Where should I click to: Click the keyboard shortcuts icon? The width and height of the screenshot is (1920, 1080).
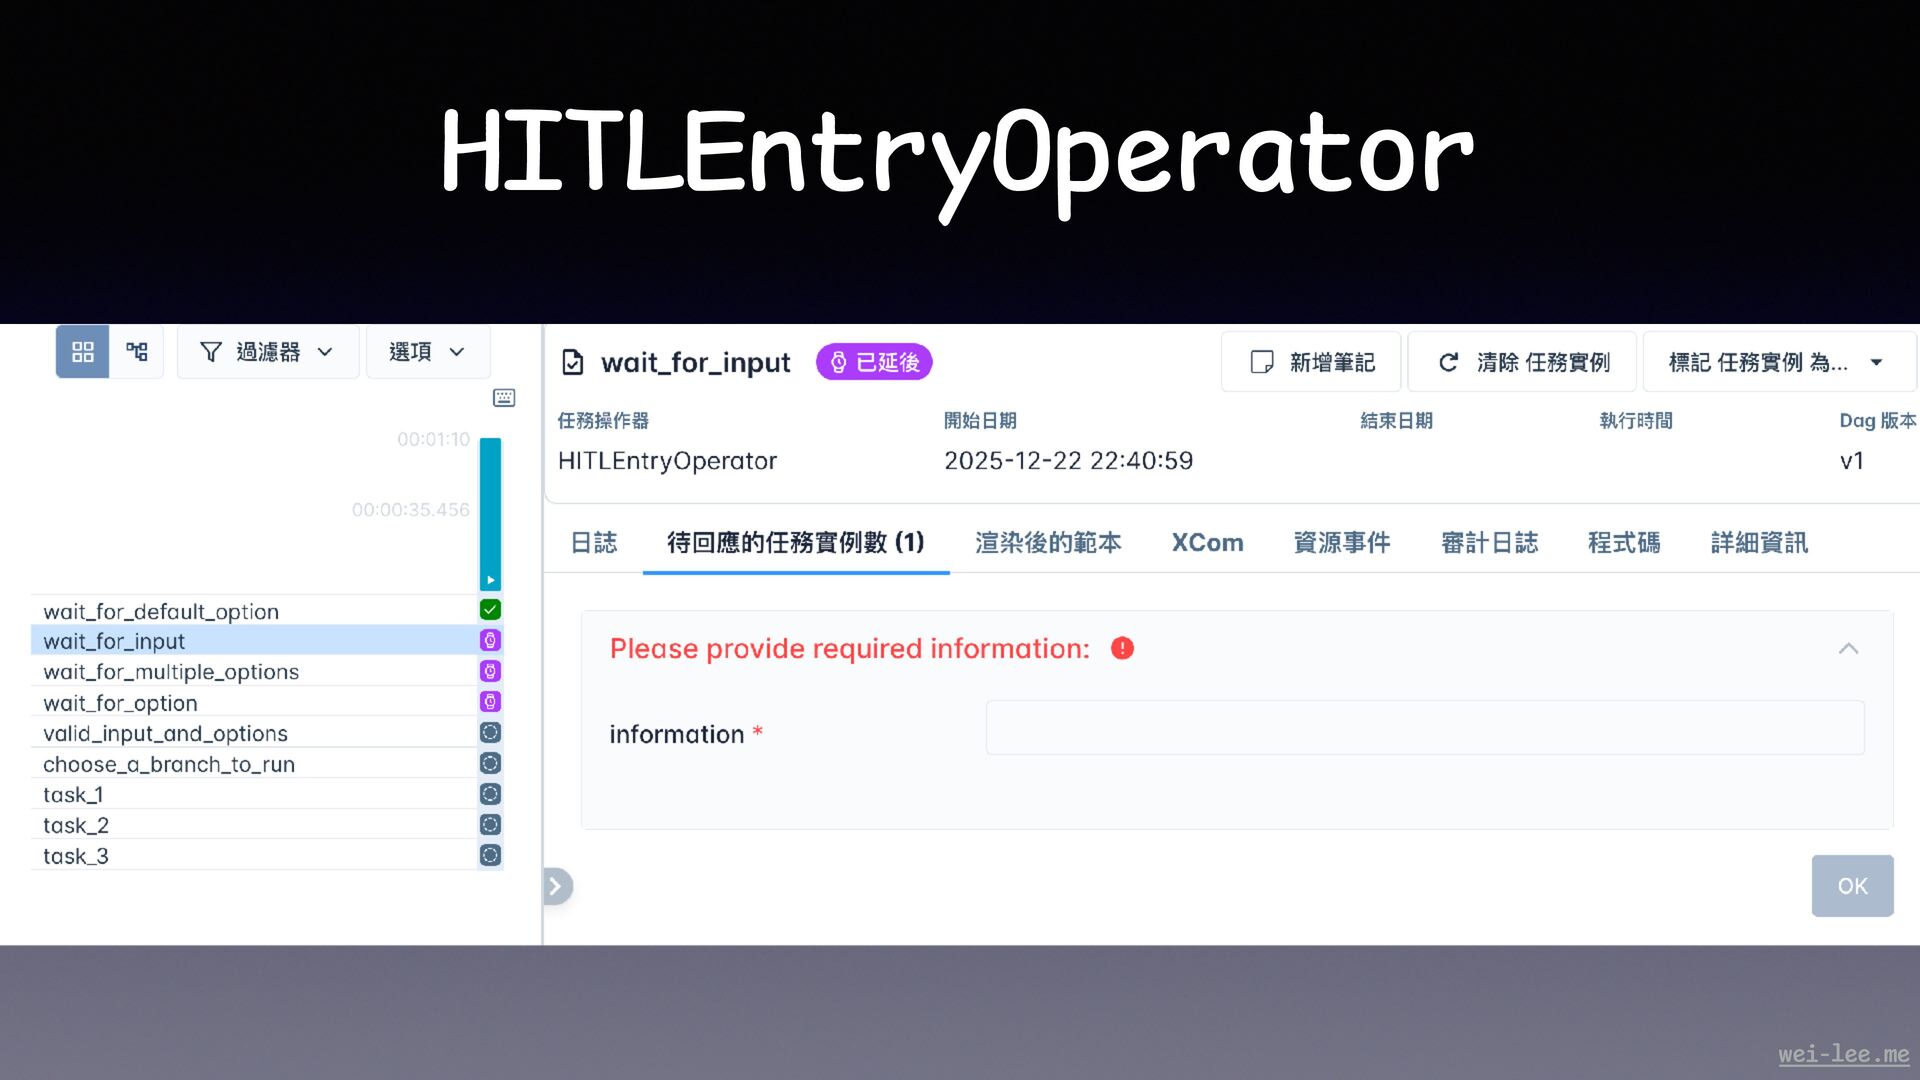click(x=504, y=398)
